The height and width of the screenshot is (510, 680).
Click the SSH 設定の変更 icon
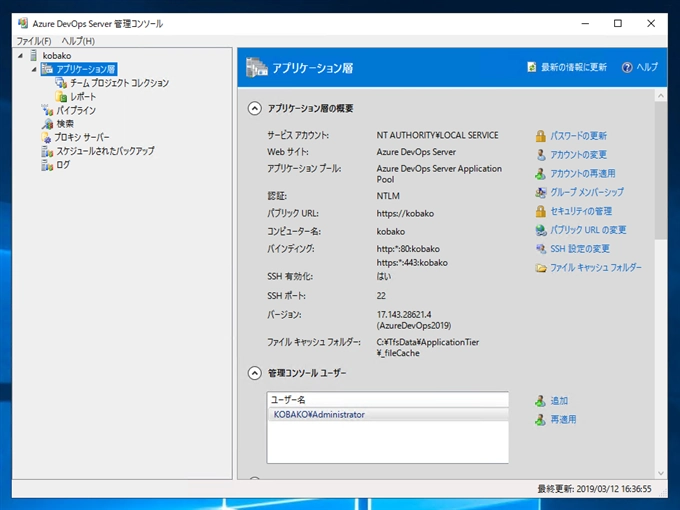541,249
